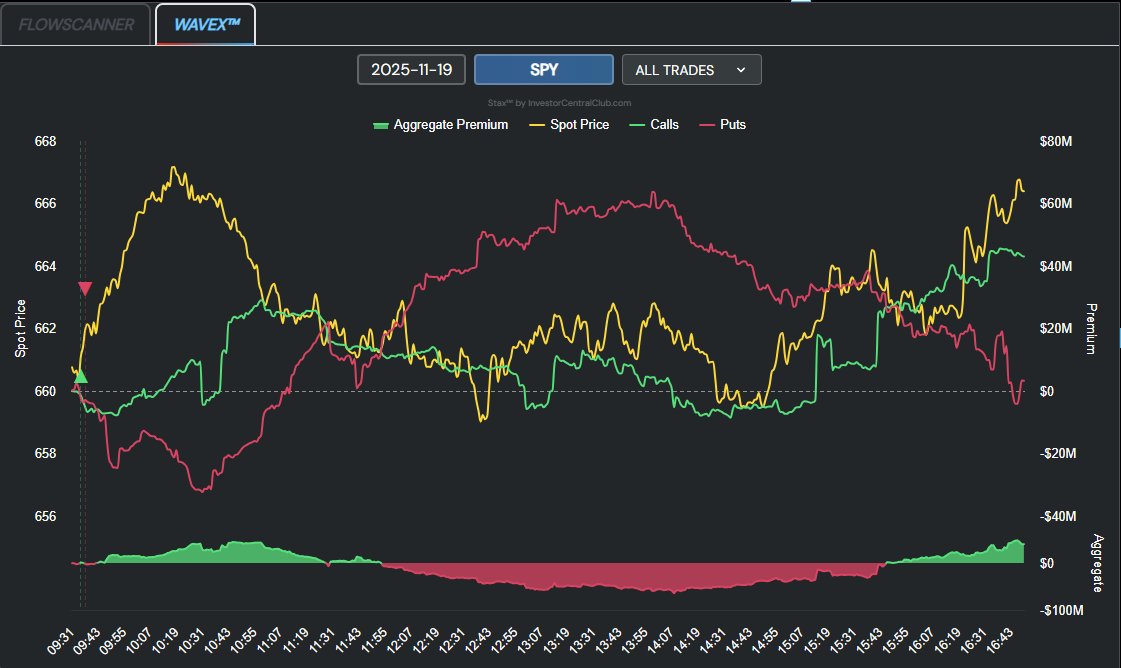The height and width of the screenshot is (668, 1121).
Task: Hide the Calls series by clicking its legend label
Action: (x=663, y=124)
